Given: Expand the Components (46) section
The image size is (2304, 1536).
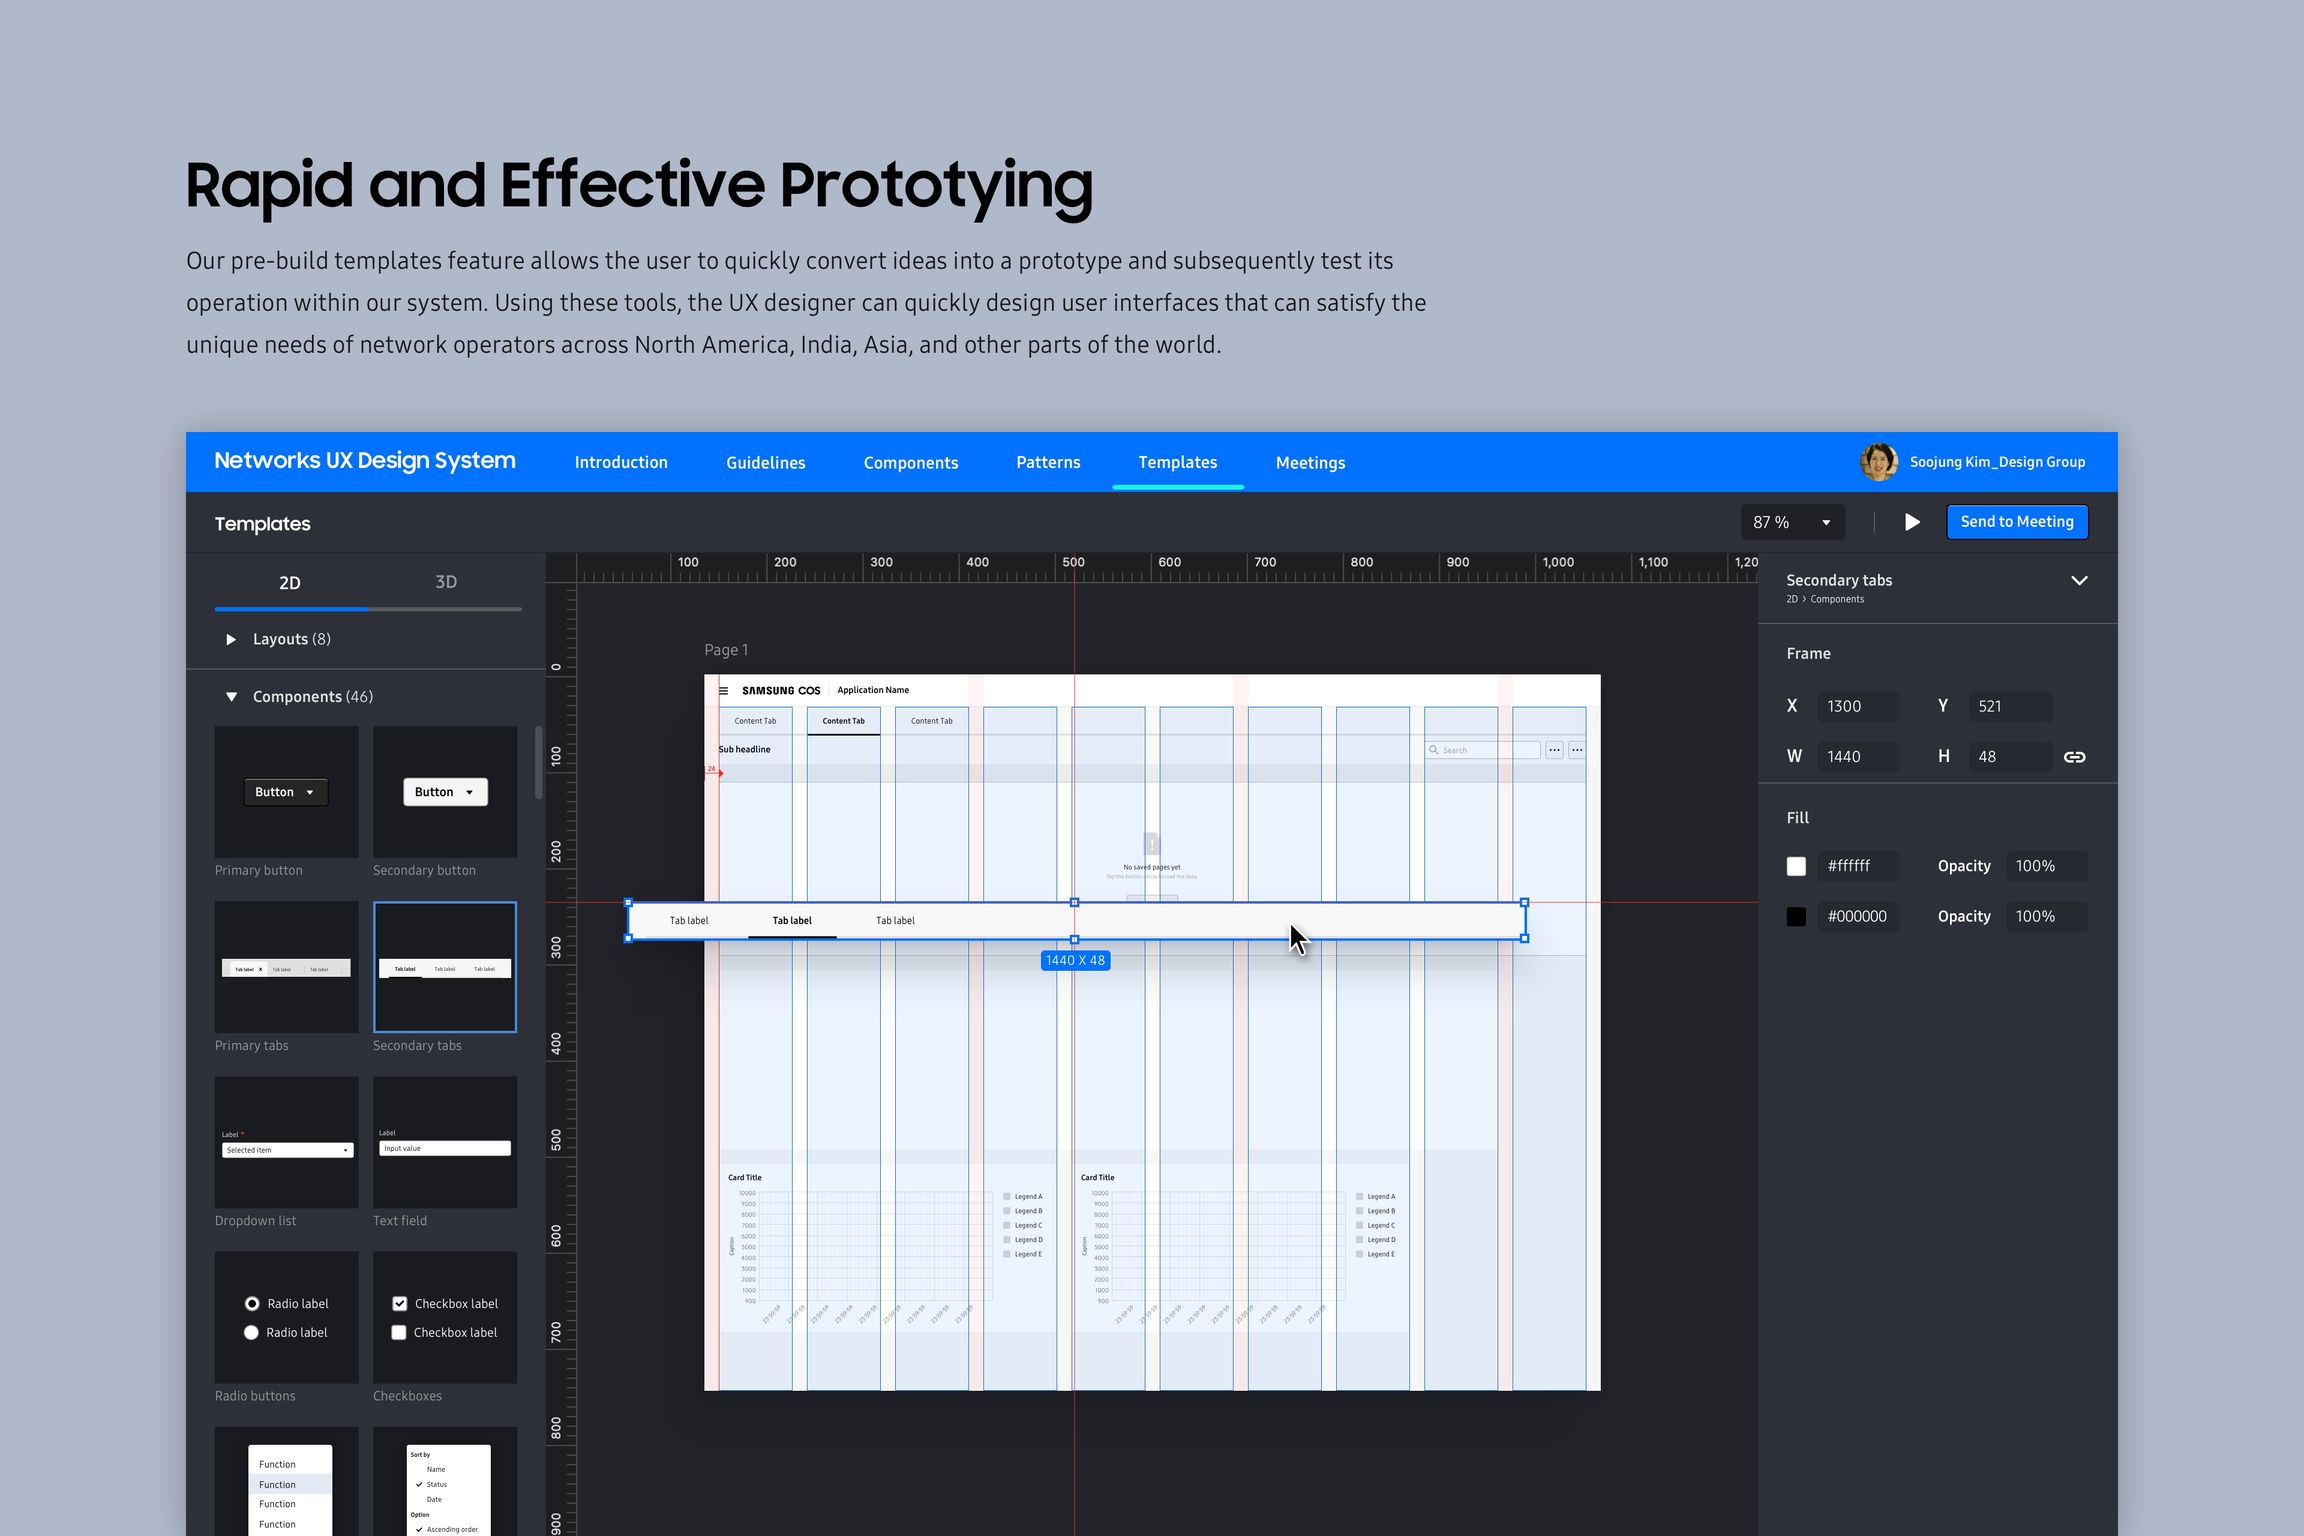Looking at the screenshot, I should click(233, 694).
